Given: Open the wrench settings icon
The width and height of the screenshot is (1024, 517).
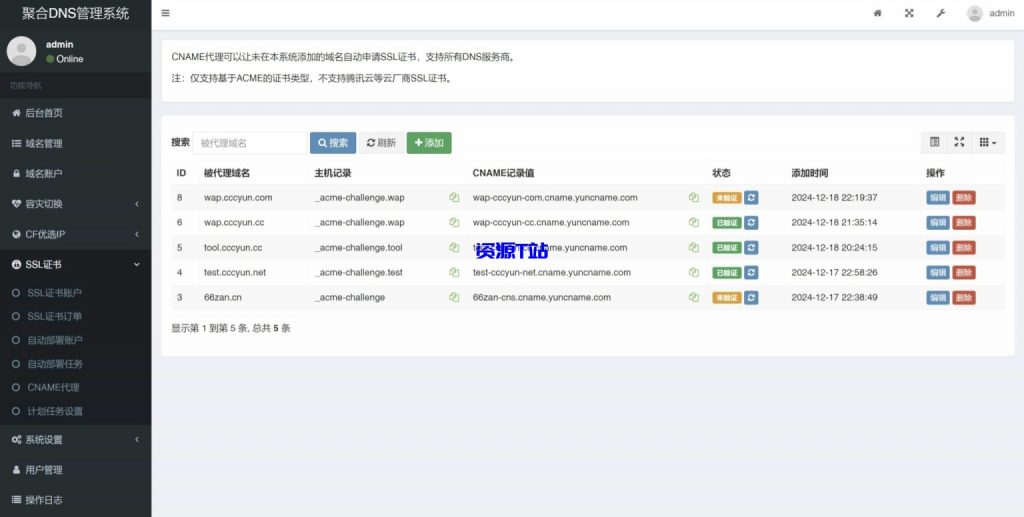Looking at the screenshot, I should coord(940,13).
